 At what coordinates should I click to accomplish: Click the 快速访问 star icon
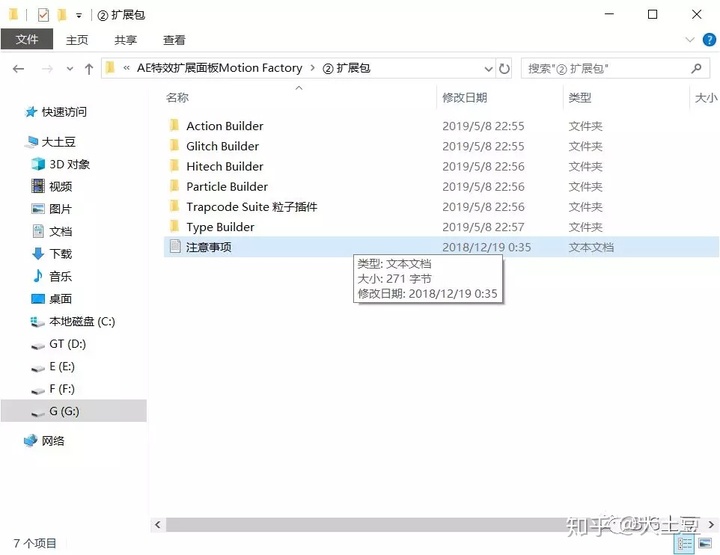point(31,112)
